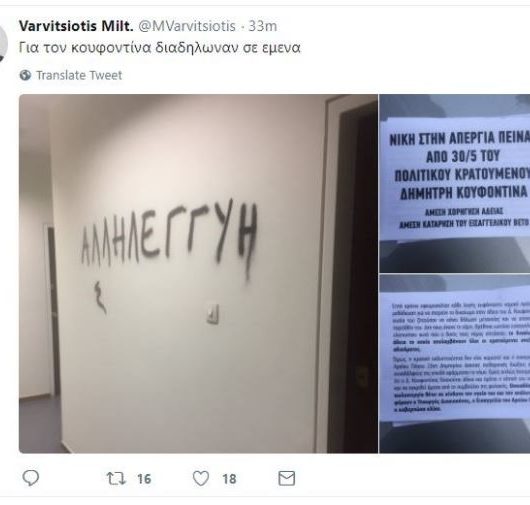
Task: Click the ΔΗΜΗΤΡΗ ΚΟΥΦΟΝΤΙΝΑ poster heading
Action: [x=463, y=193]
